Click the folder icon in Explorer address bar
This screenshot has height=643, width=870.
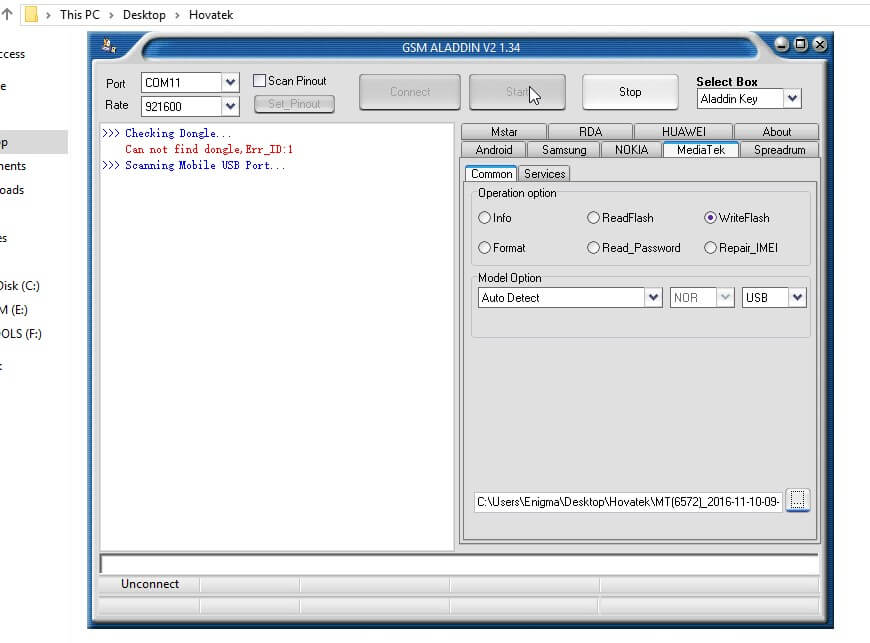point(31,14)
